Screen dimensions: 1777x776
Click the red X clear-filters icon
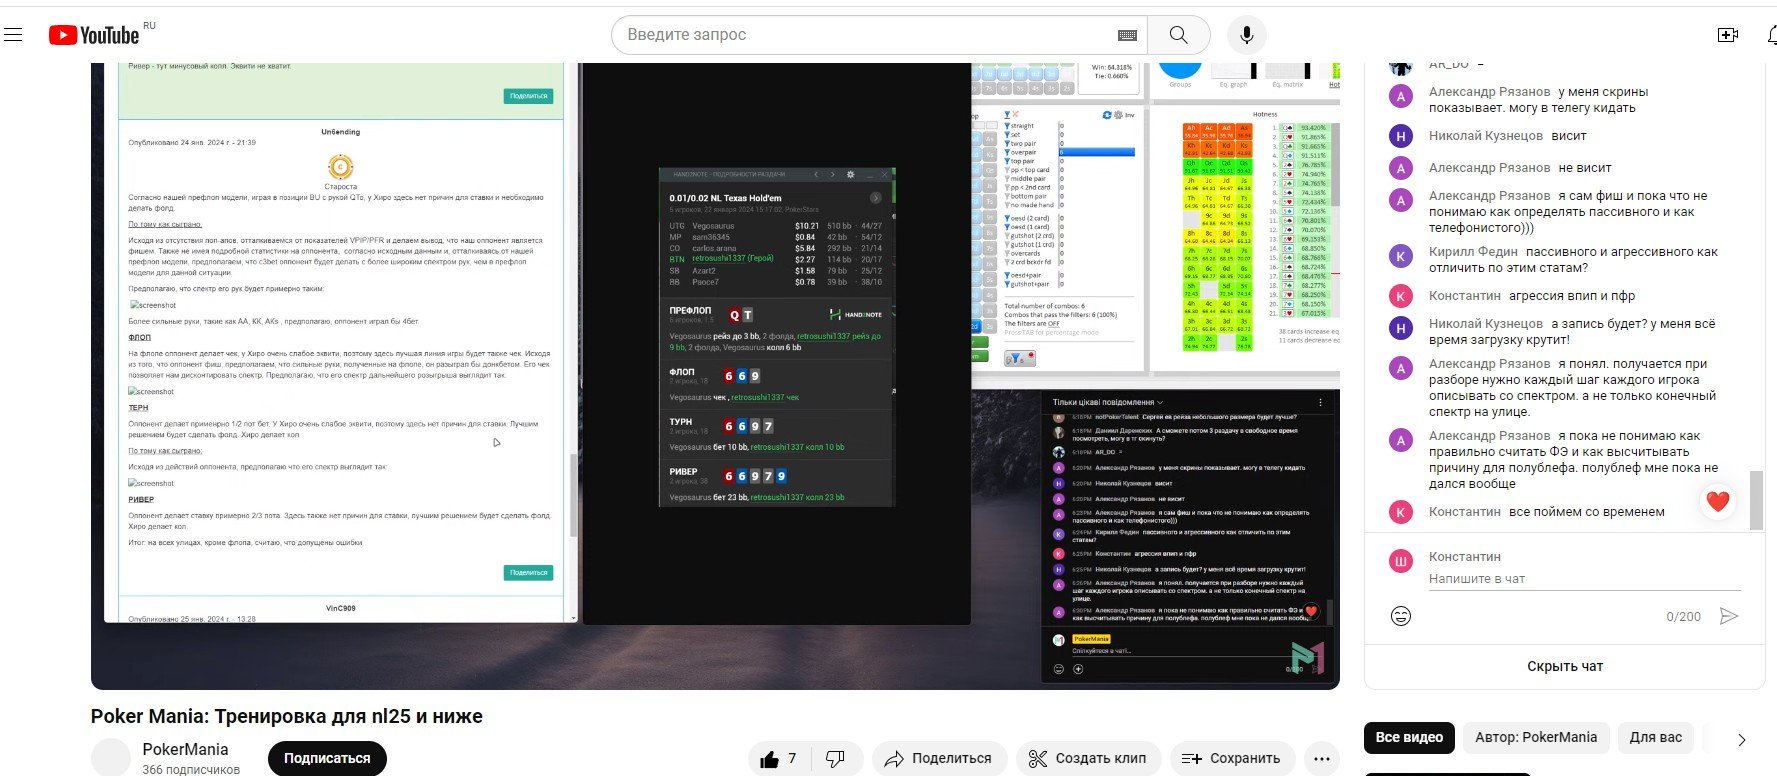(1015, 115)
